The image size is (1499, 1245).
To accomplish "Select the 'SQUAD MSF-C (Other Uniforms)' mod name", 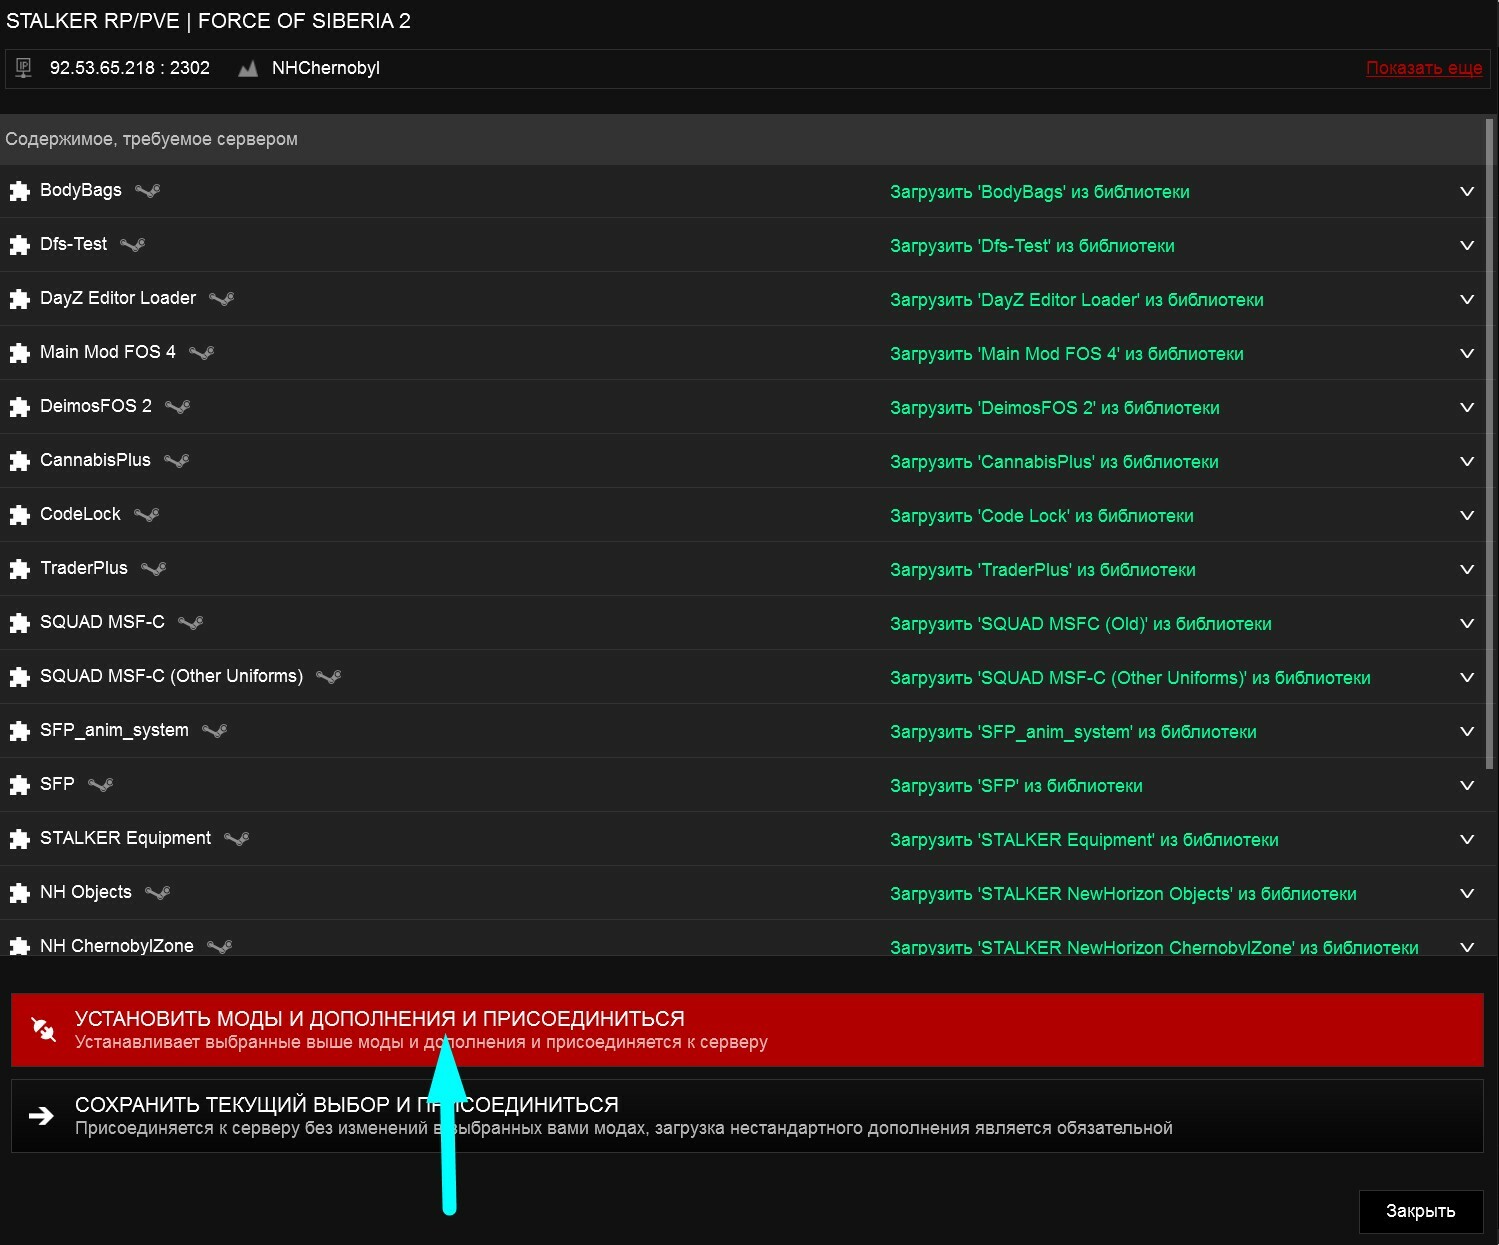I will pos(171,676).
